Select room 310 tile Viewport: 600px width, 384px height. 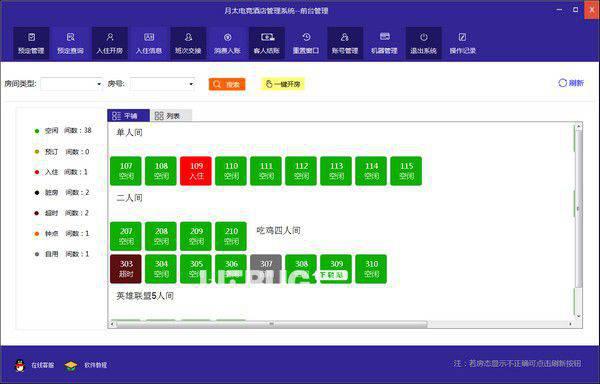point(371,269)
